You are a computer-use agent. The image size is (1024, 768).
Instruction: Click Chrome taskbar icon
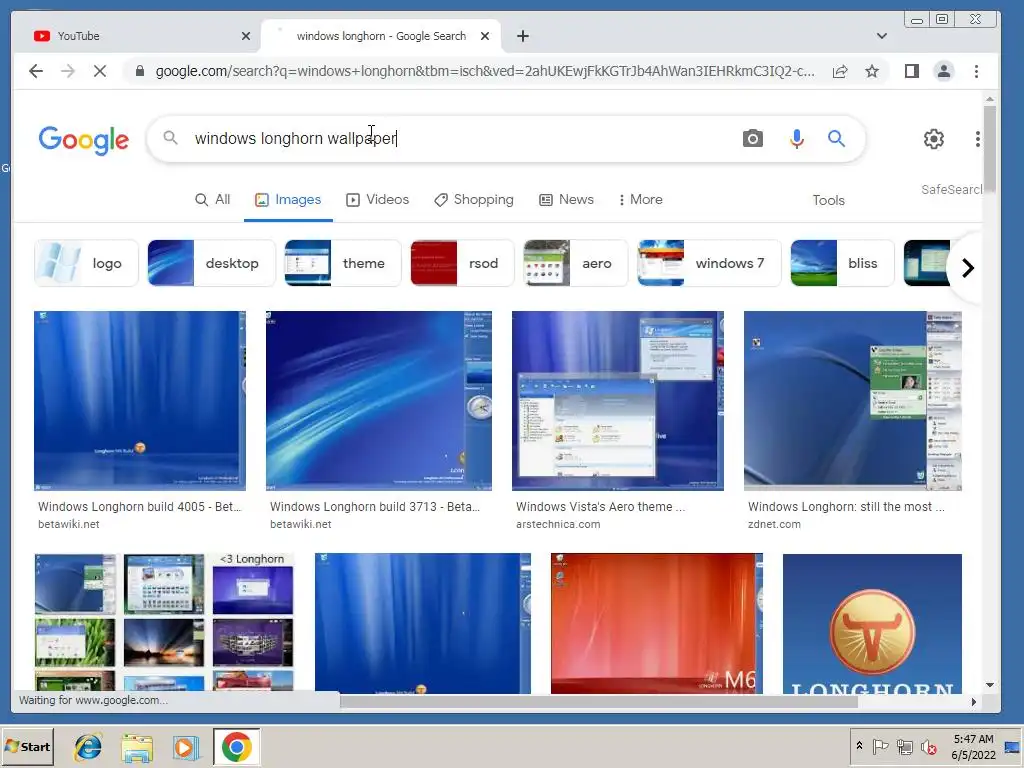pos(236,746)
